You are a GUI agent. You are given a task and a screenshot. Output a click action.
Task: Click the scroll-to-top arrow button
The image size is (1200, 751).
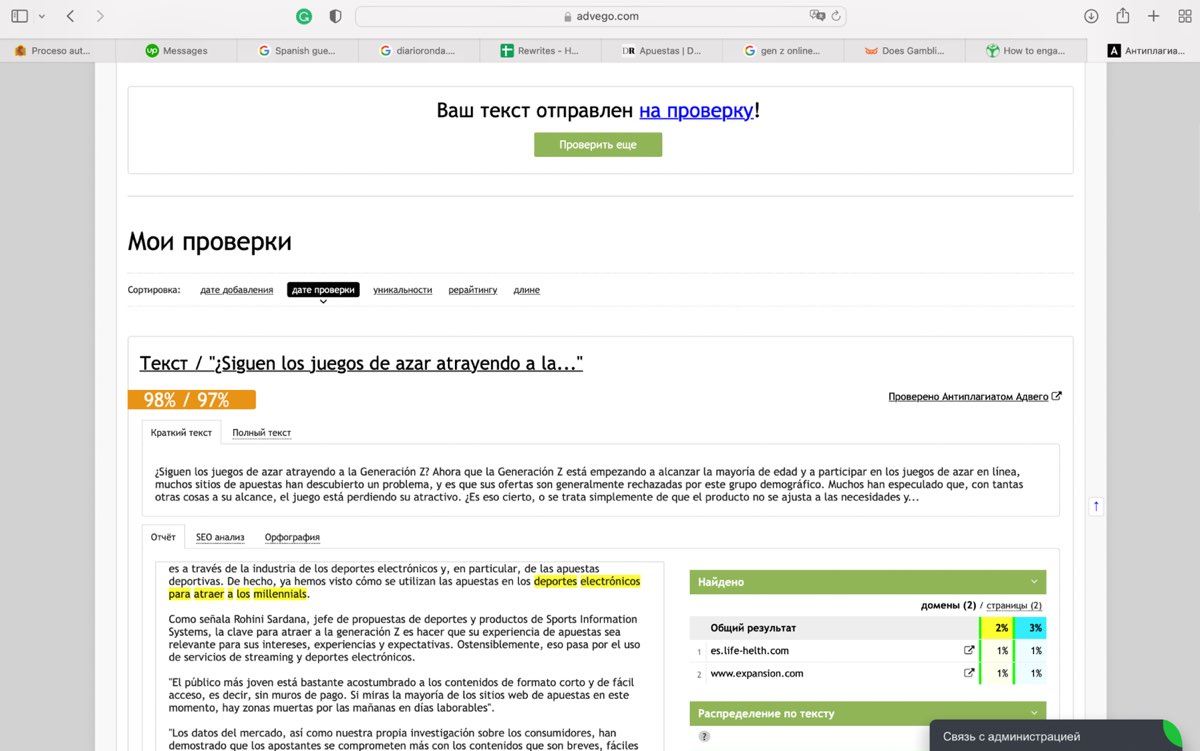(x=1096, y=506)
